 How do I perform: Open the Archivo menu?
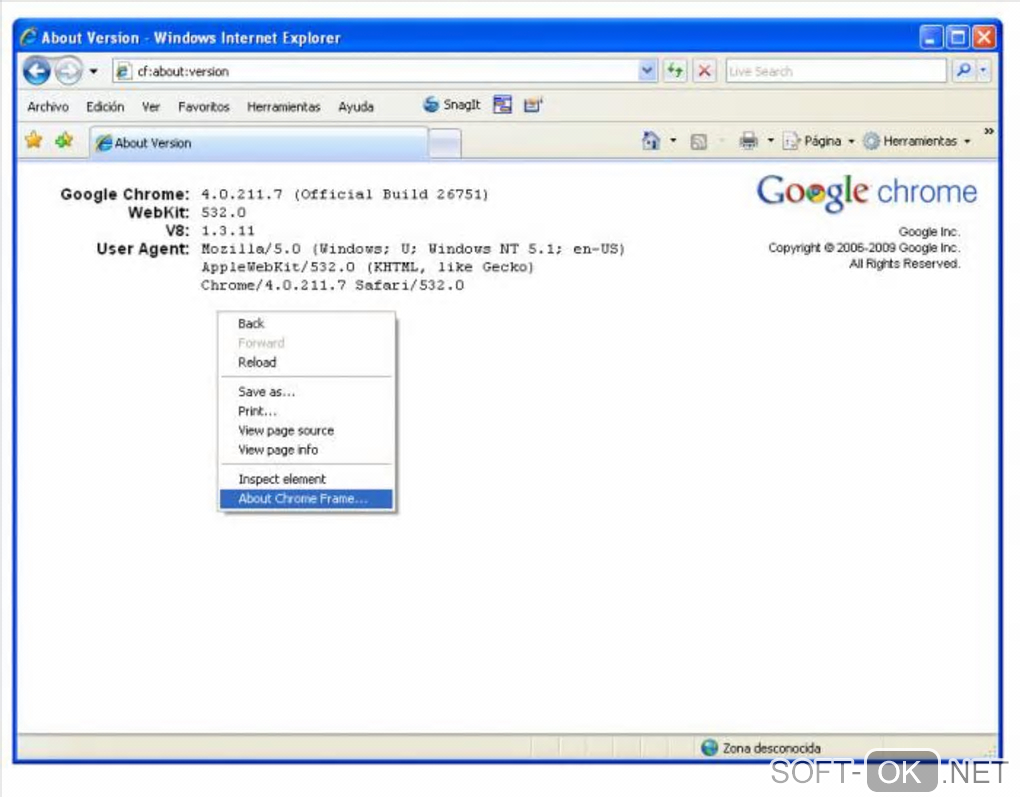(48, 107)
